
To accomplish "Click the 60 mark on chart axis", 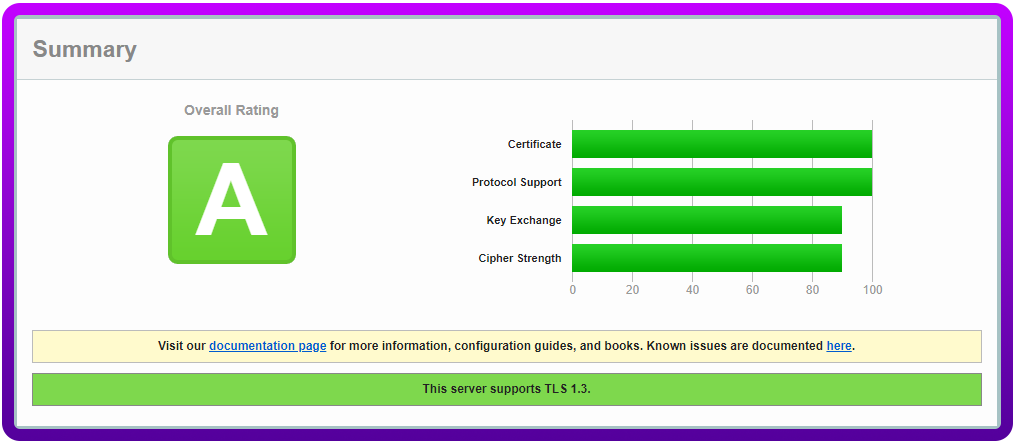I will (x=752, y=290).
